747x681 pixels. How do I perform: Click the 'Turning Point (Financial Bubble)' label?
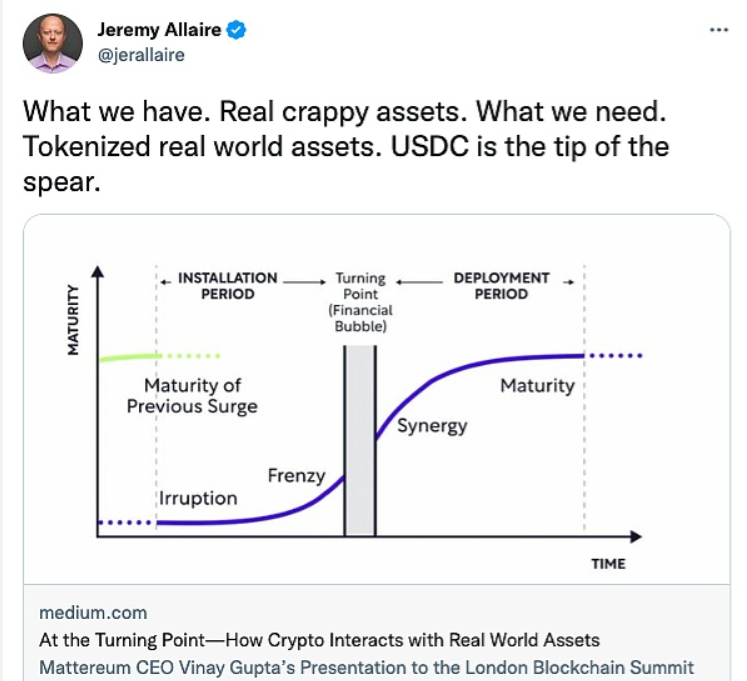[x=360, y=302]
